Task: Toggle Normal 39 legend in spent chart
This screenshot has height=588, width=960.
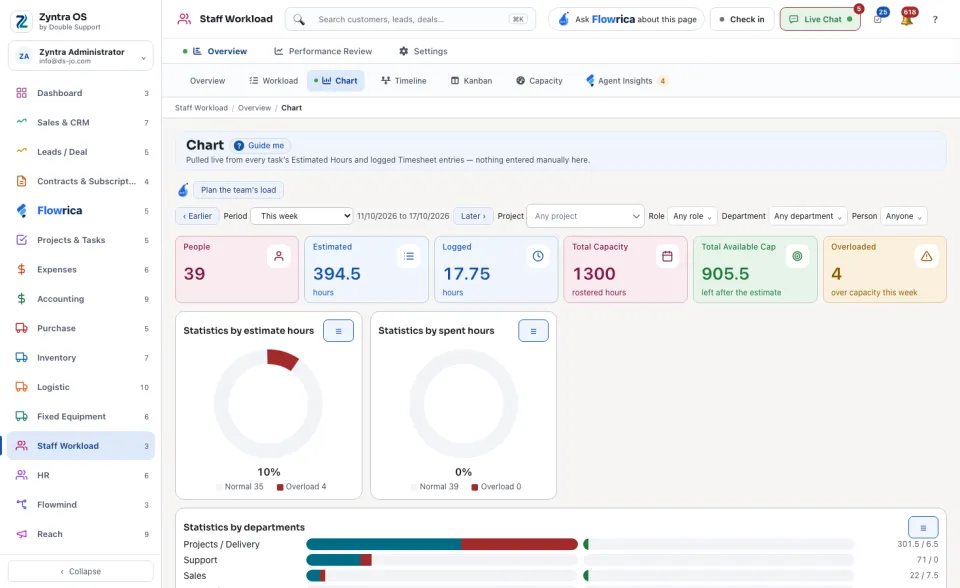Action: [434, 487]
